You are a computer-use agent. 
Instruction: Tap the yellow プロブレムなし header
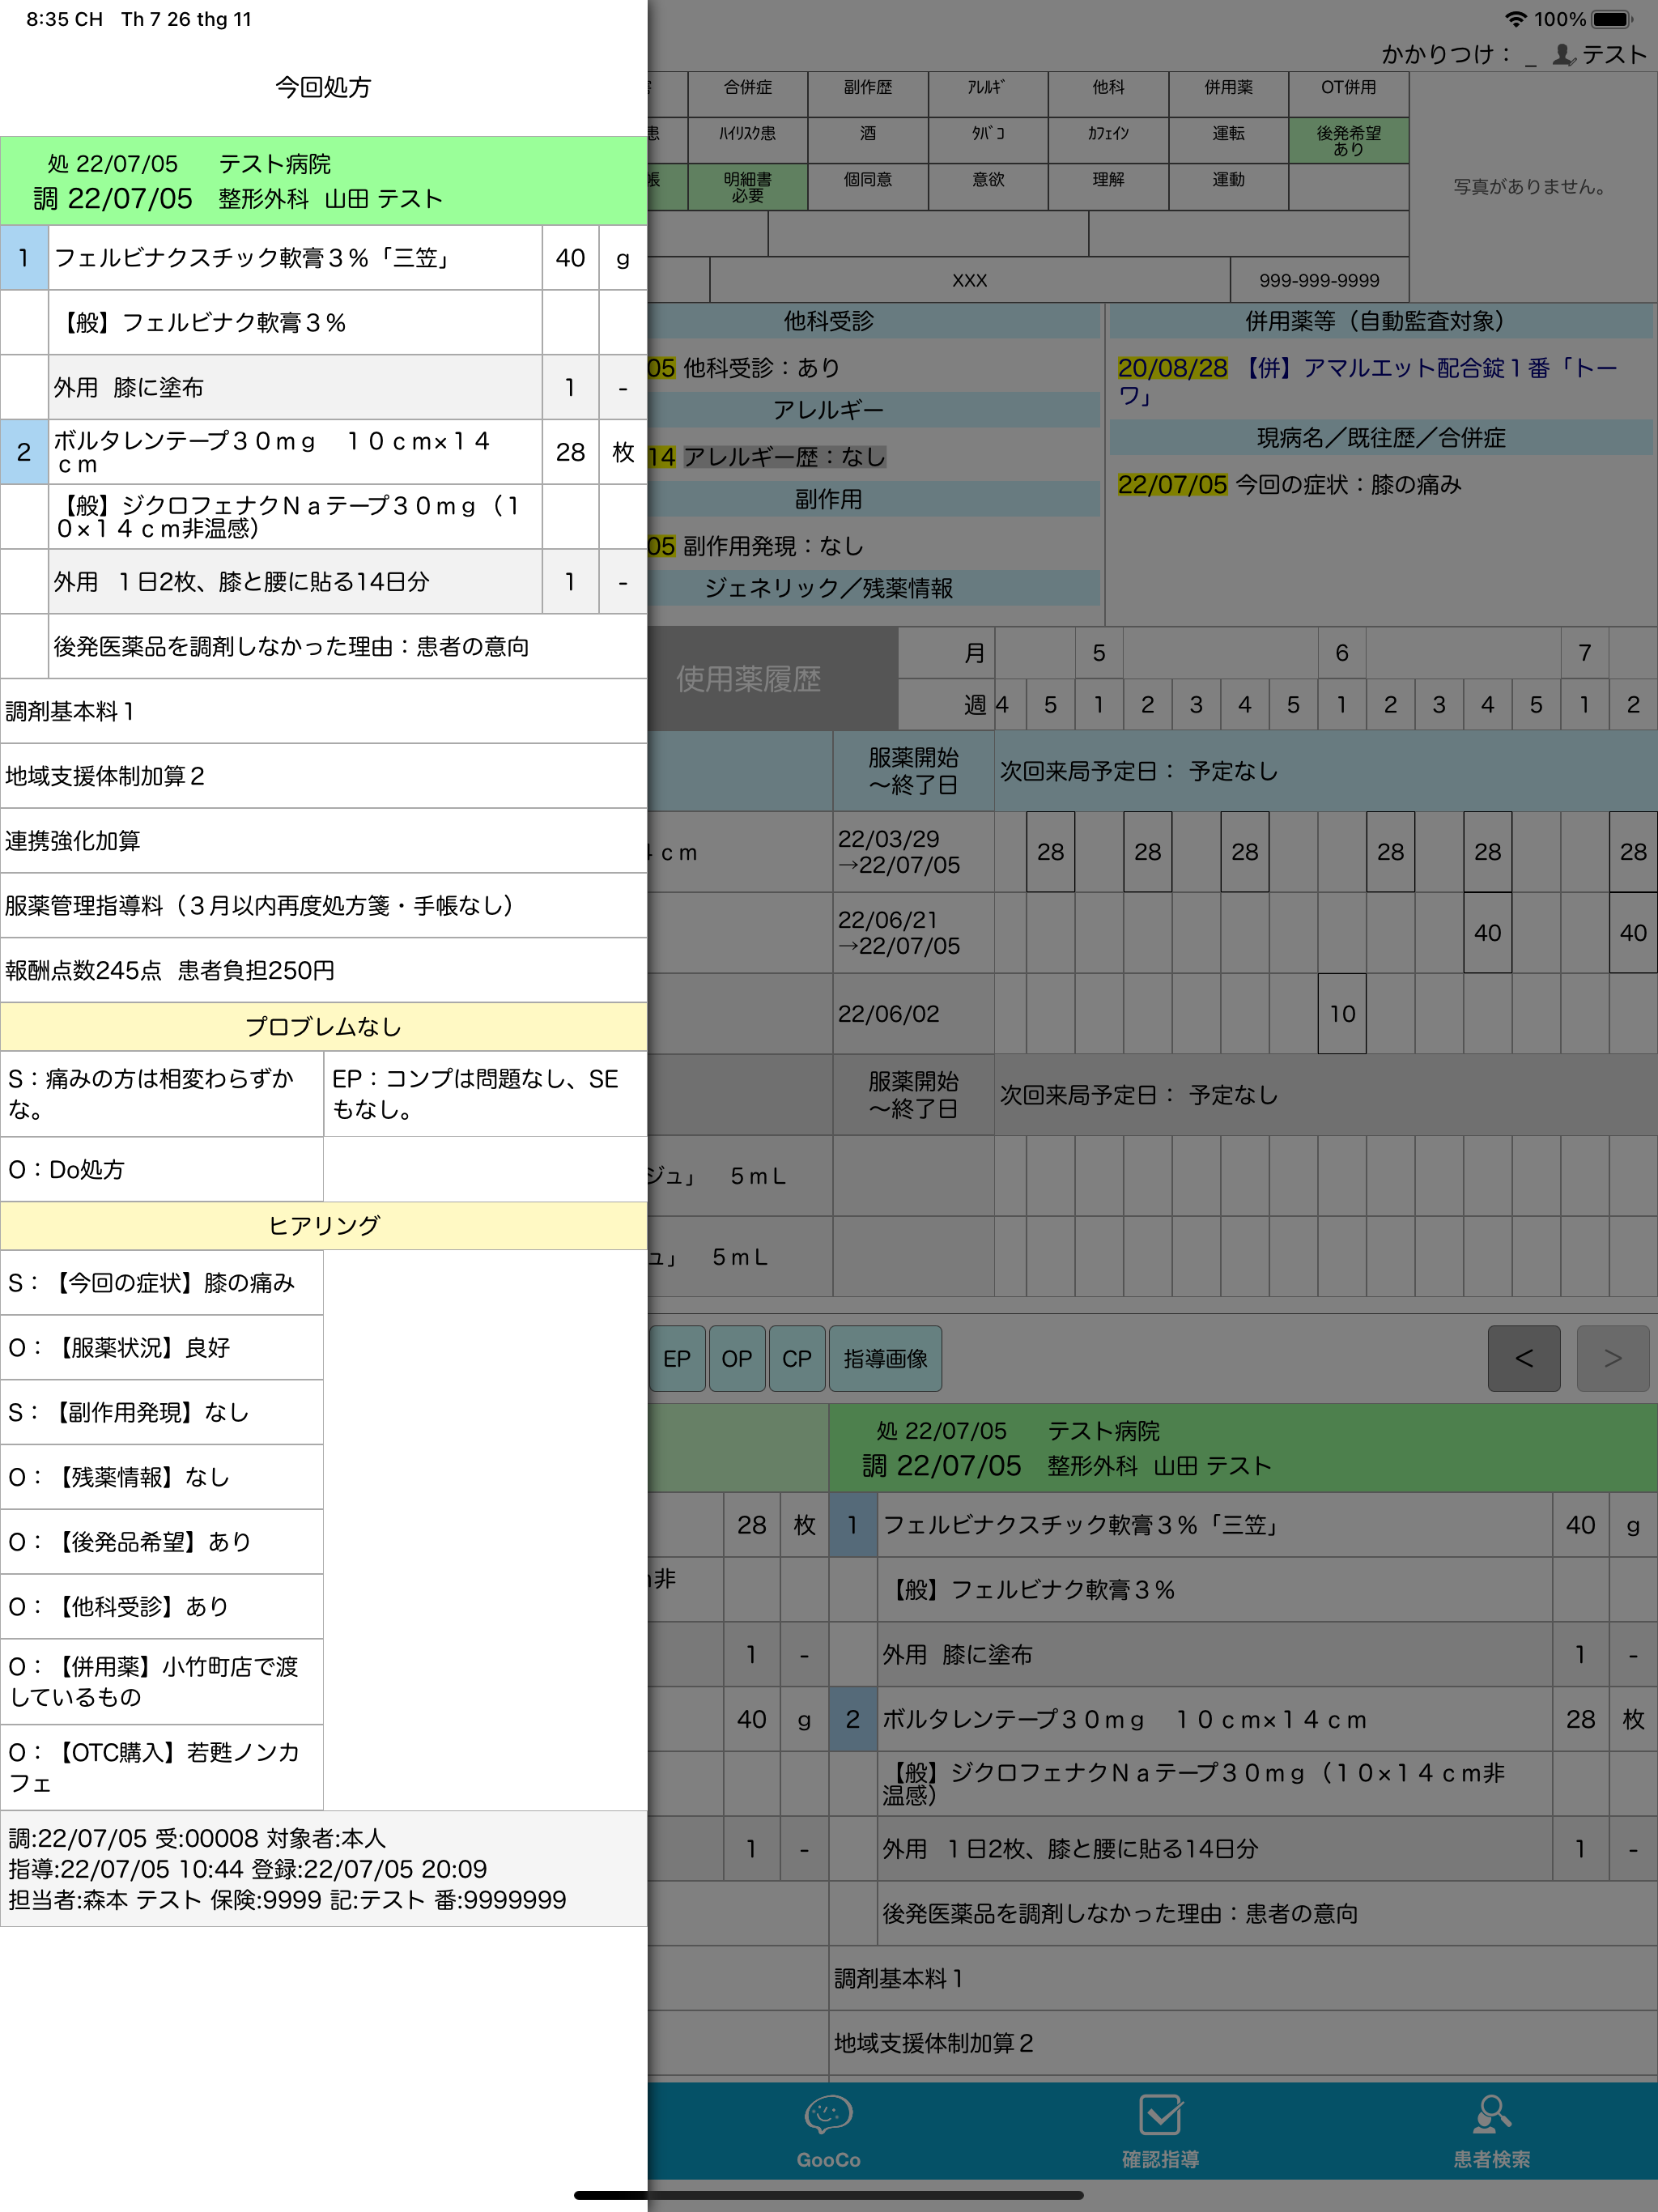pos(323,1027)
